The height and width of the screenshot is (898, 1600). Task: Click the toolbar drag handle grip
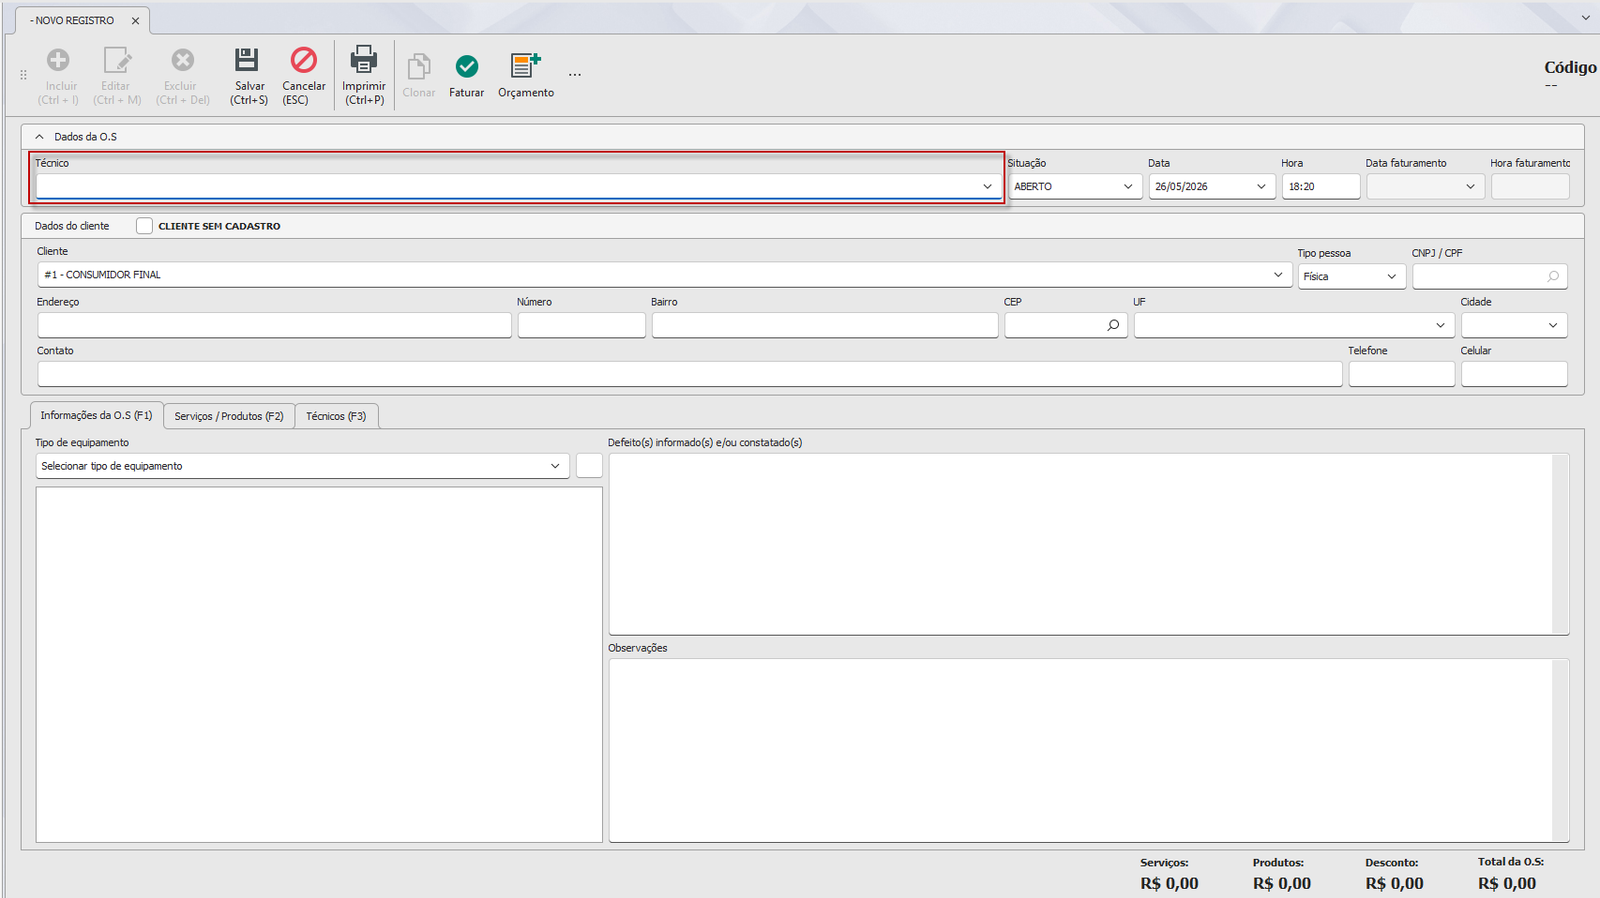coord(23,75)
